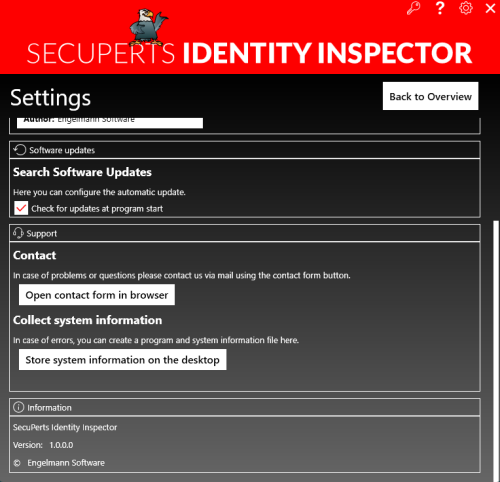
Task: Click the Author Engelmann Software field
Action: 110,122
